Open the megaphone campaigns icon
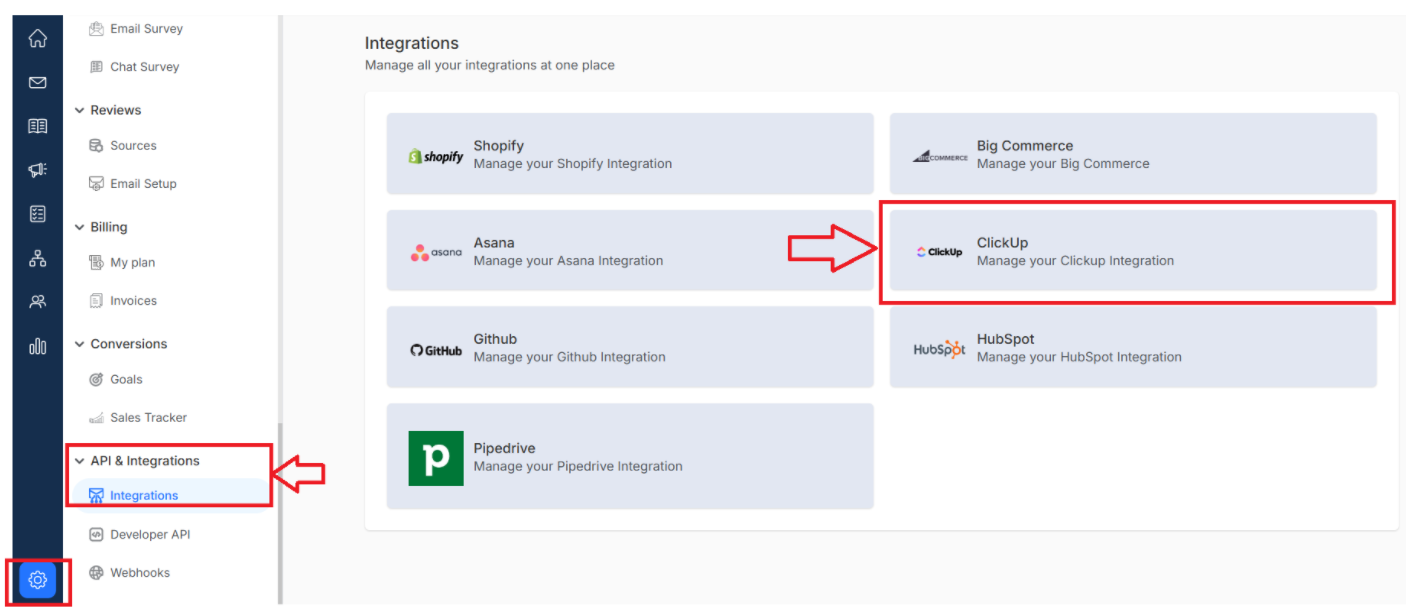The image size is (1406, 610). pyautogui.click(x=37, y=170)
